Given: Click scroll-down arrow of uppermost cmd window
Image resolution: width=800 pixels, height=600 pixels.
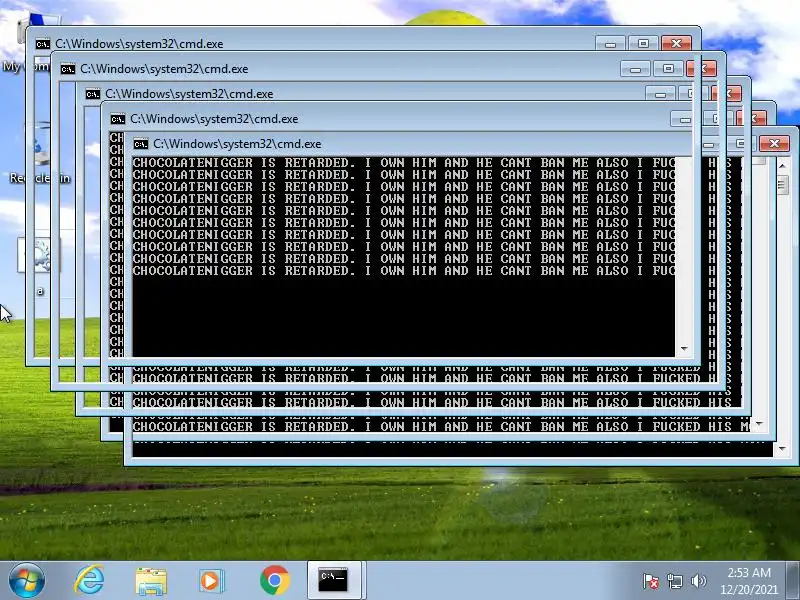Looking at the screenshot, I should click(684, 349).
